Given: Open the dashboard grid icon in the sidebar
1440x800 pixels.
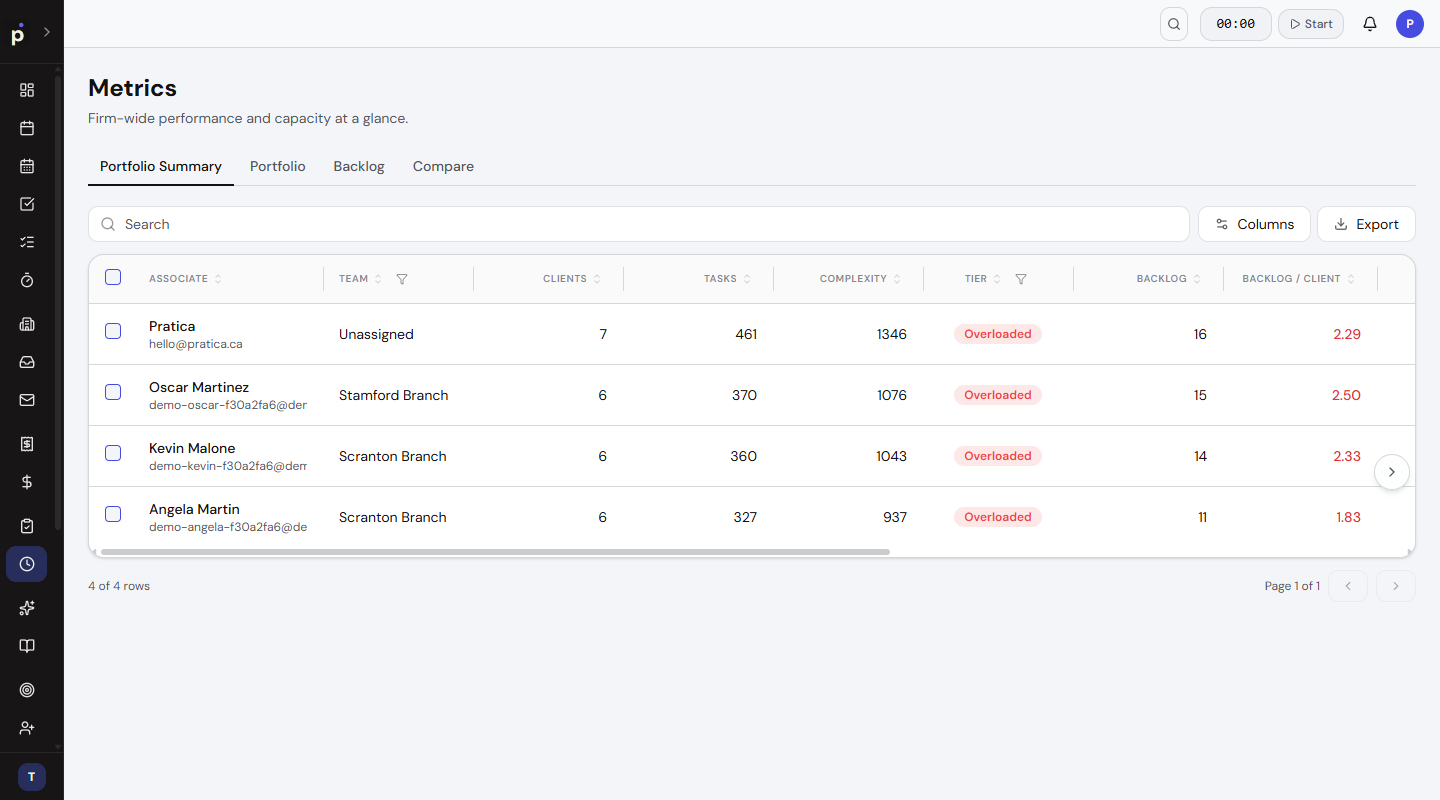Looking at the screenshot, I should pos(27,90).
